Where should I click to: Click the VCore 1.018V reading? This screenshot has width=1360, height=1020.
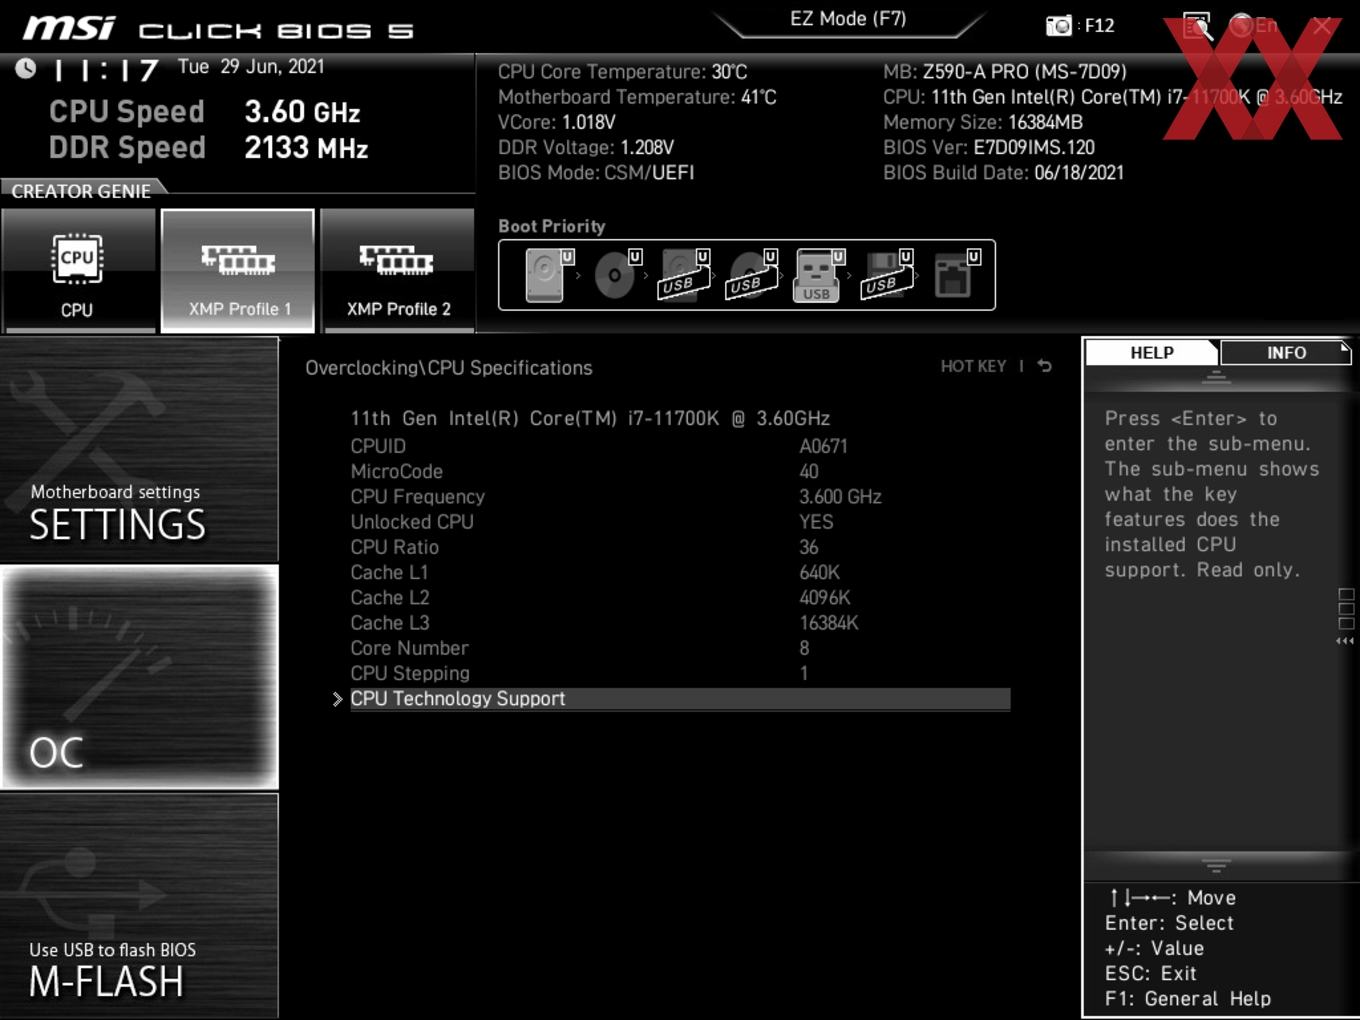point(557,122)
